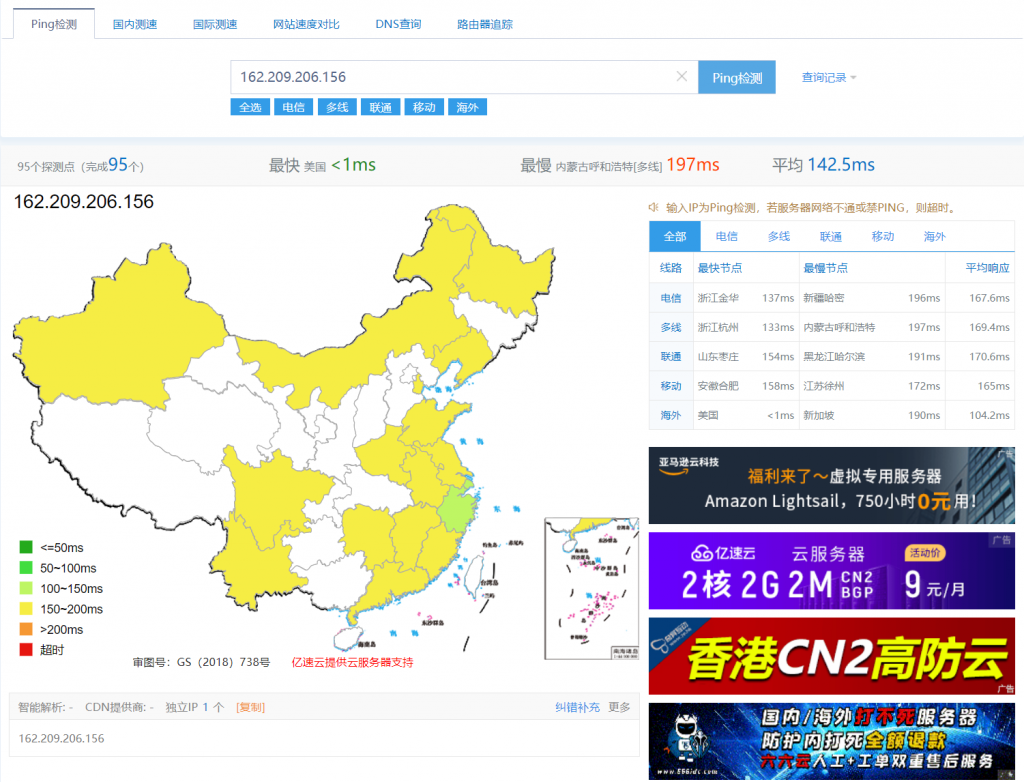Clear the IP address input with X icon
This screenshot has height=782, width=1024.
(x=681, y=77)
